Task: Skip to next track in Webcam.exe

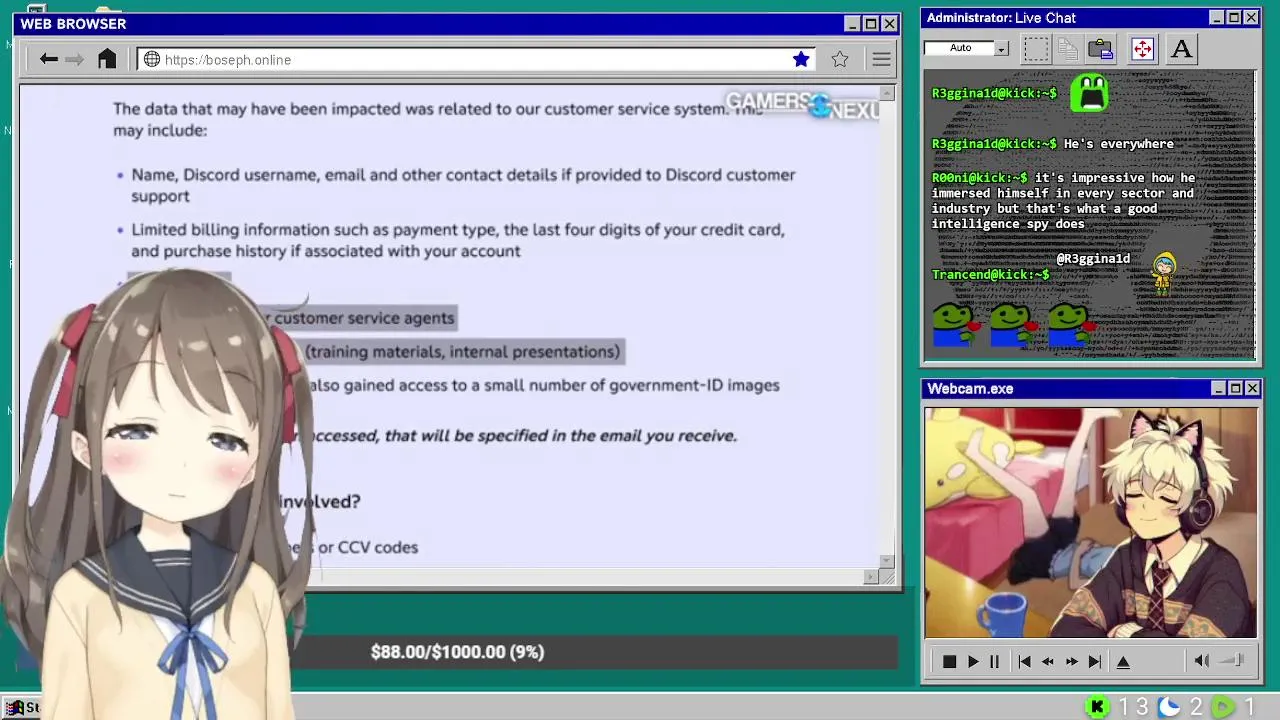Action: click(1095, 661)
